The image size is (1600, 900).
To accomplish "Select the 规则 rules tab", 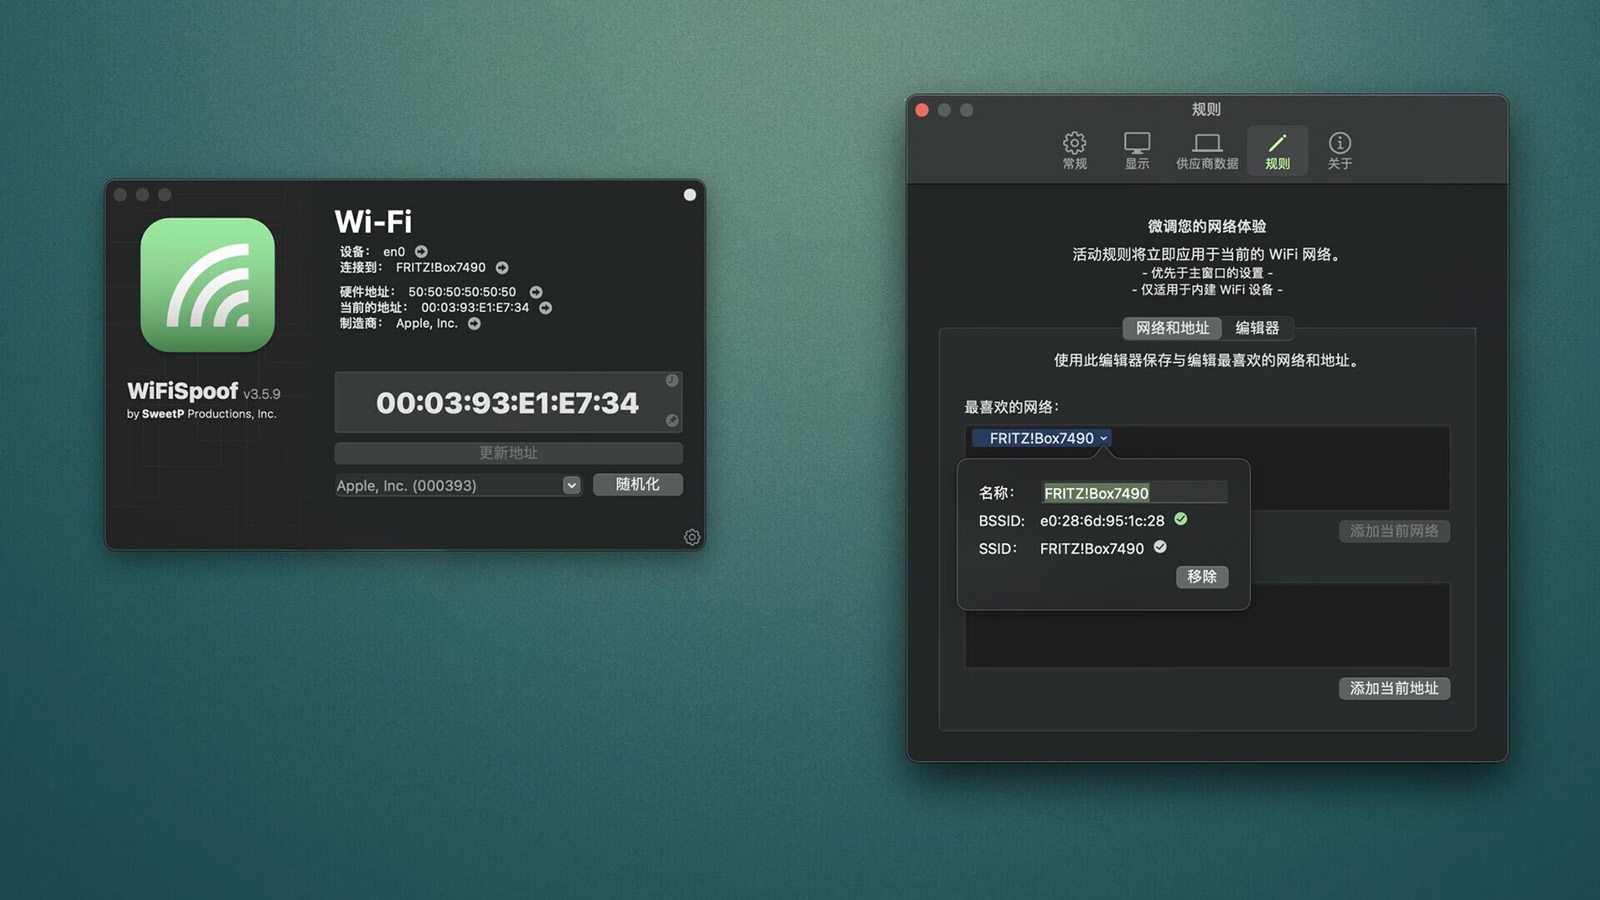I will point(1277,151).
